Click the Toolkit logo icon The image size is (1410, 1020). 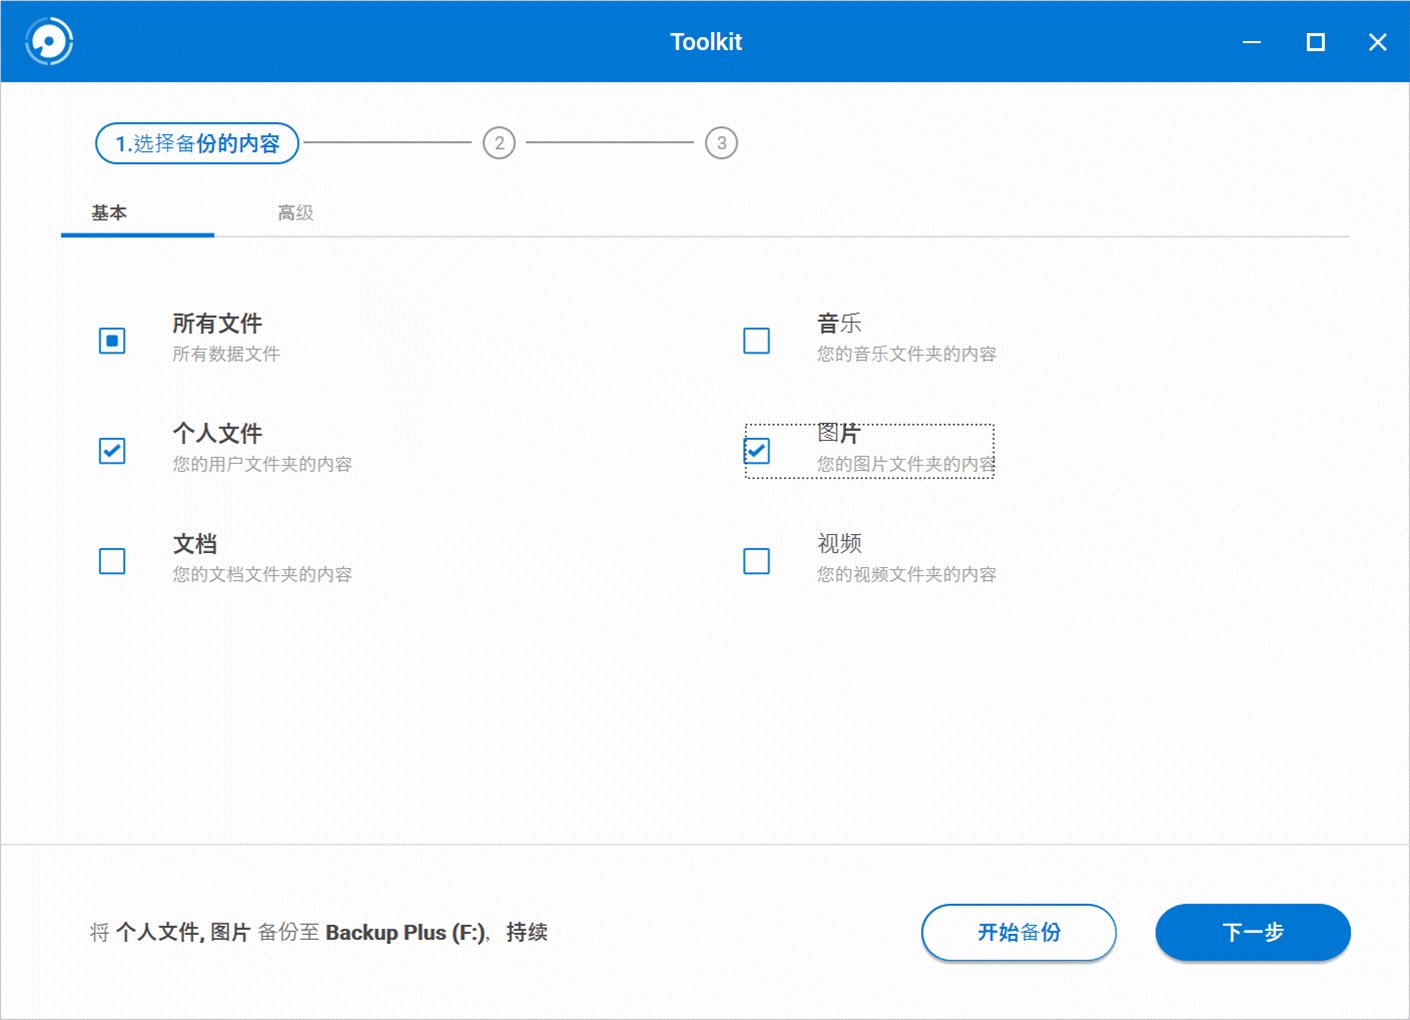click(47, 42)
